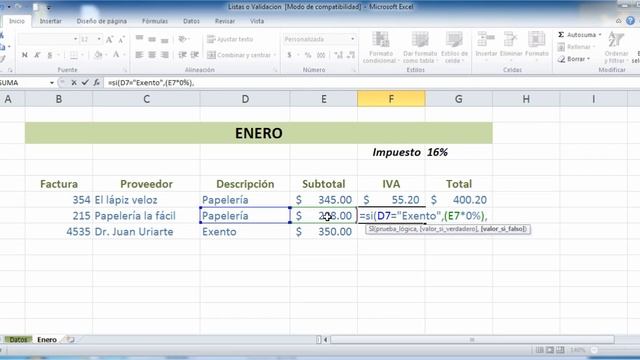Apply percent style format

point(308,55)
